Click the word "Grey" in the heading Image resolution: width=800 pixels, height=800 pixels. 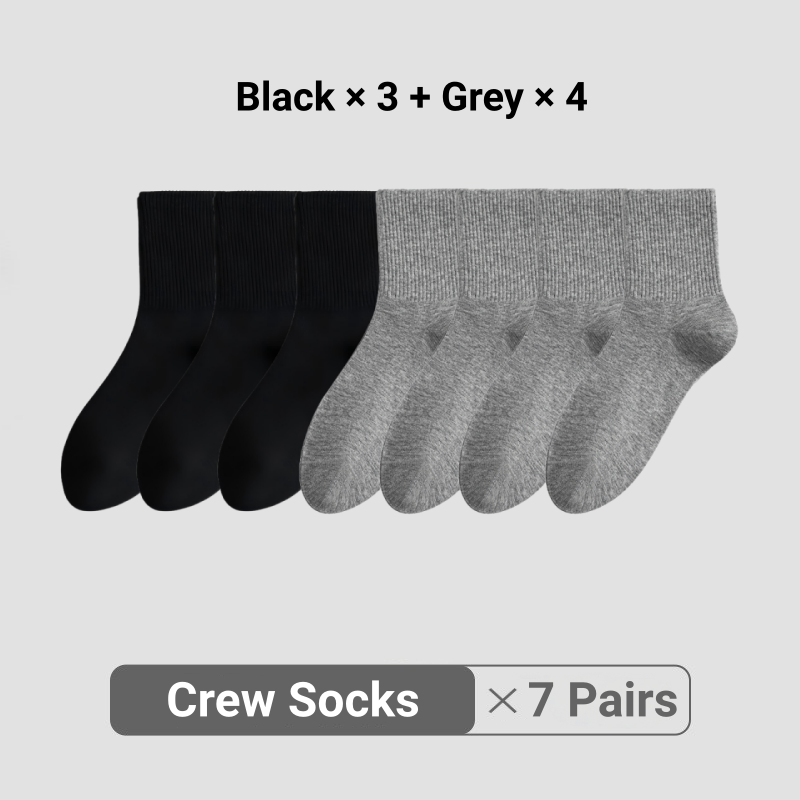pos(482,98)
